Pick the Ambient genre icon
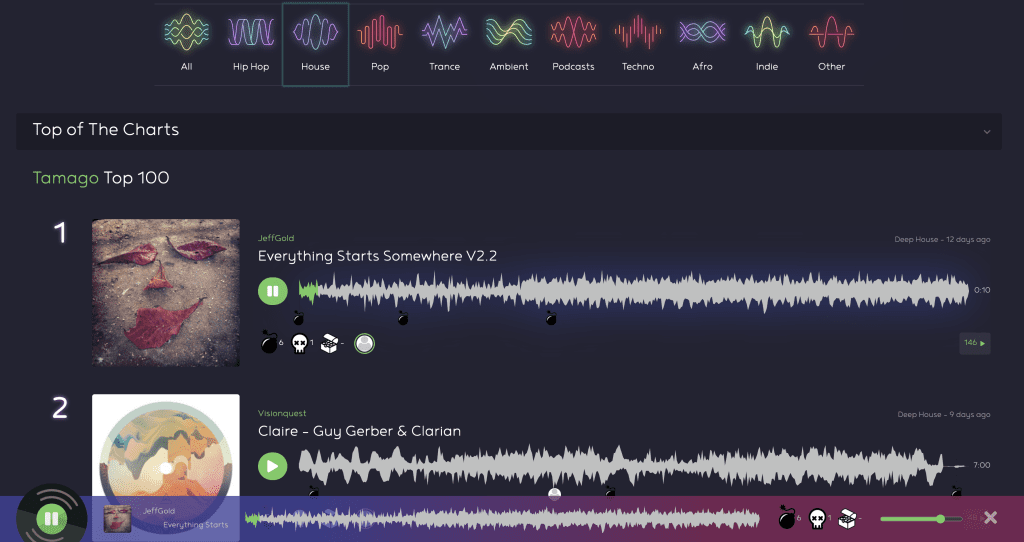 pos(509,33)
